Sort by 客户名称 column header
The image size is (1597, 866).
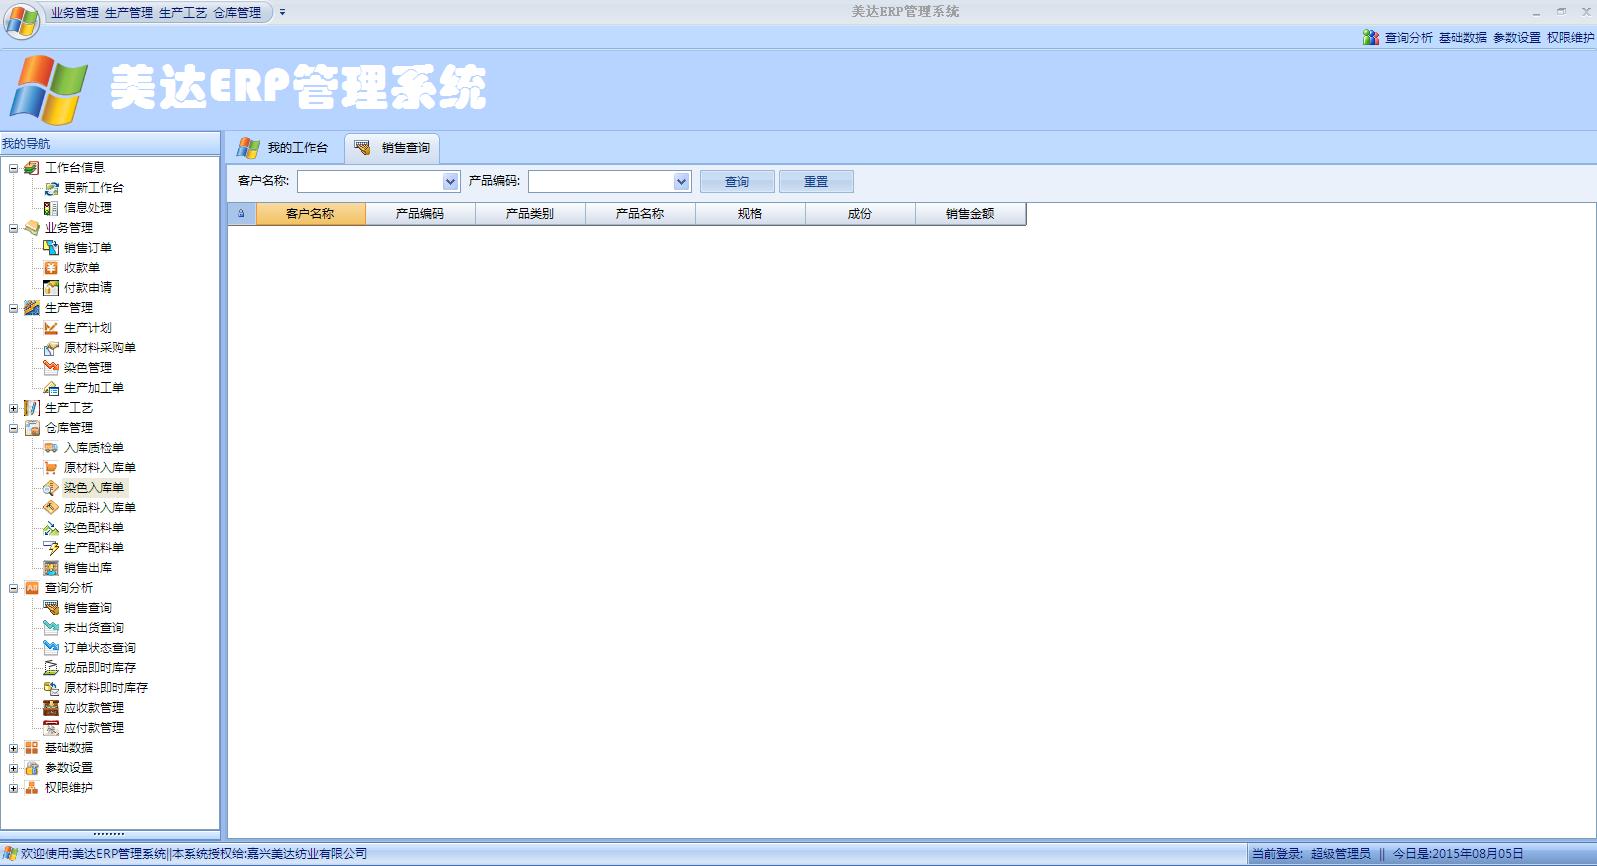click(x=311, y=214)
